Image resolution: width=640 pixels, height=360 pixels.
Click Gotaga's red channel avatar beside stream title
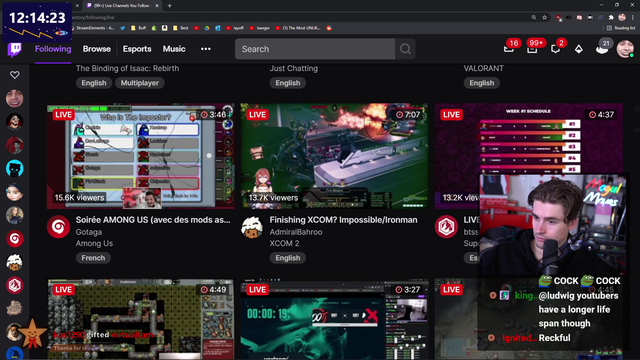pos(58,227)
